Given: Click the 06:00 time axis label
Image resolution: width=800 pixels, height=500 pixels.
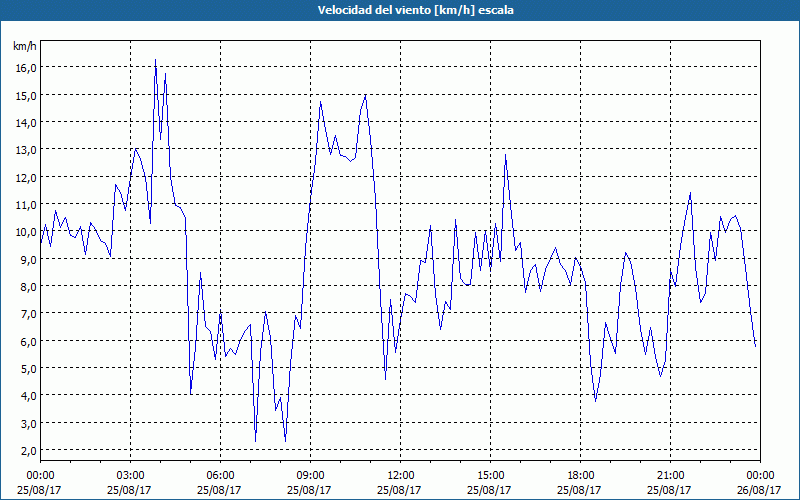Looking at the screenshot, I should coord(220,476).
